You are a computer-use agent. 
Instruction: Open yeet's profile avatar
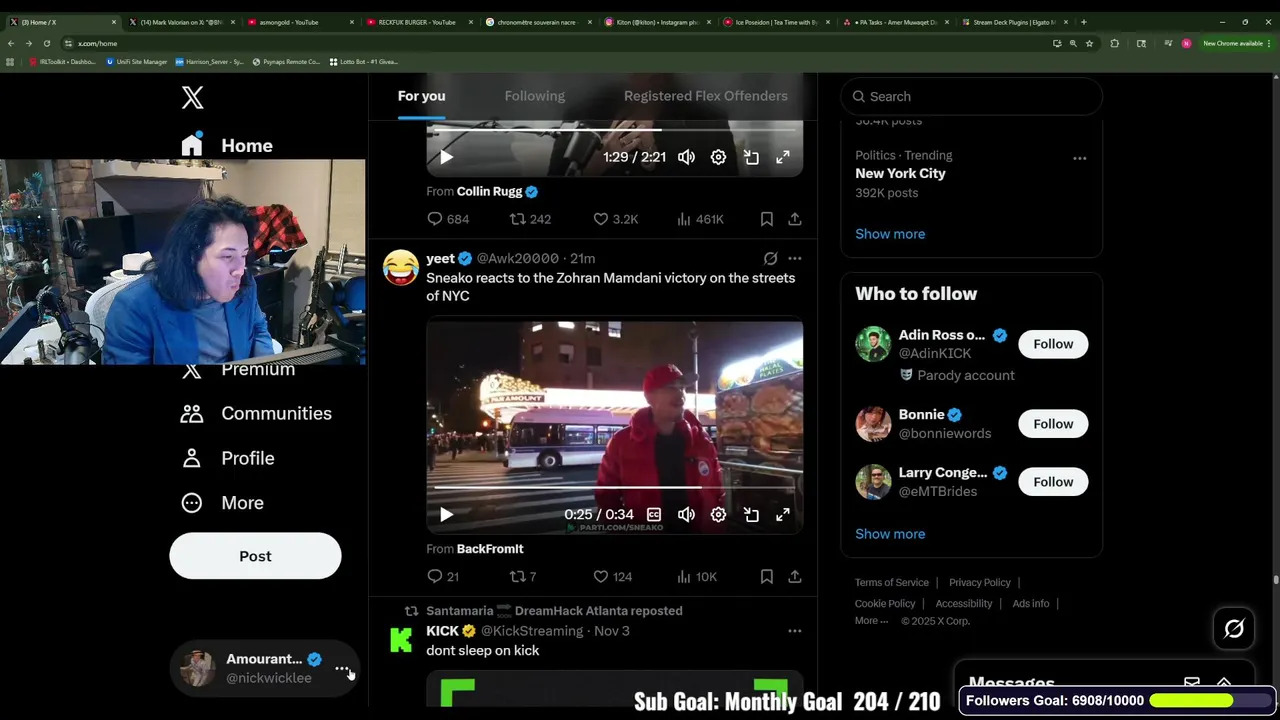(401, 268)
